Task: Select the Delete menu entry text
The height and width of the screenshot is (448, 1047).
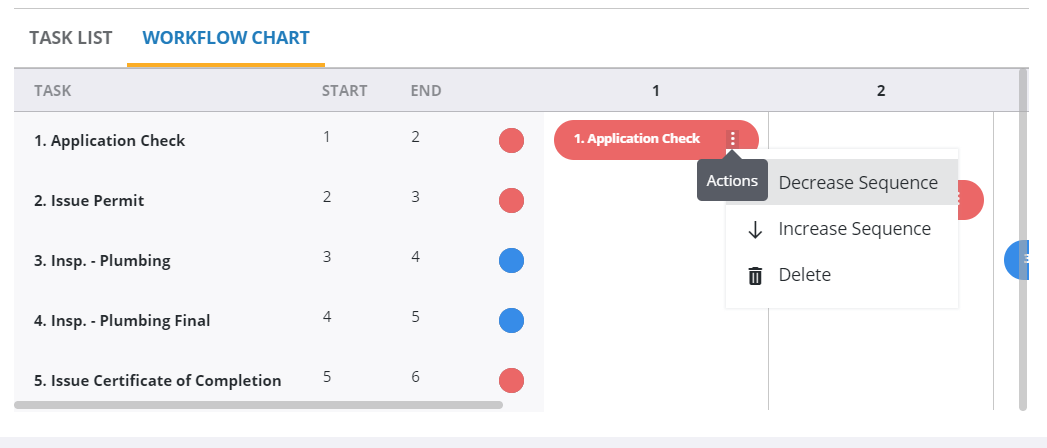Action: point(804,275)
